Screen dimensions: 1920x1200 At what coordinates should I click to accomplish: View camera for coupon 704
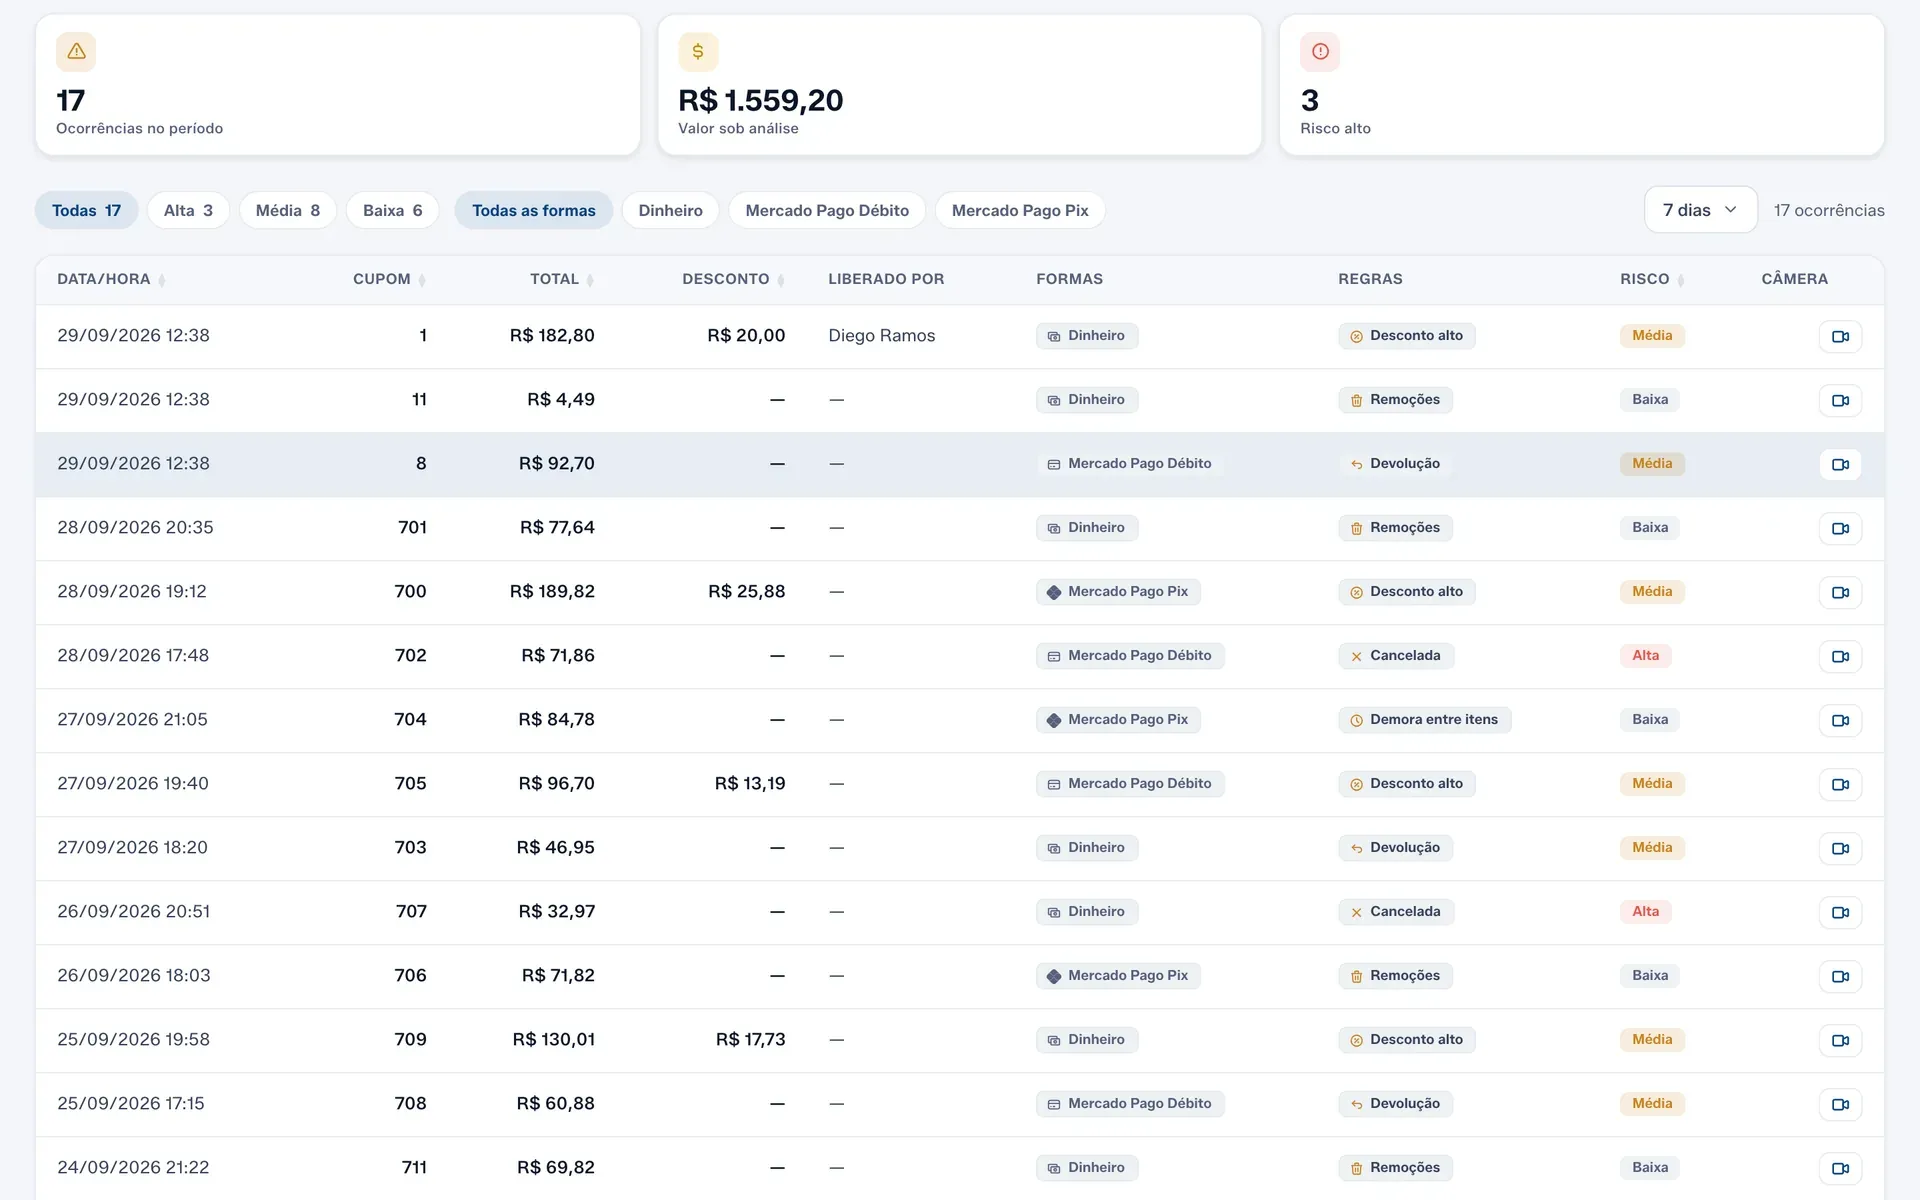[1840, 720]
